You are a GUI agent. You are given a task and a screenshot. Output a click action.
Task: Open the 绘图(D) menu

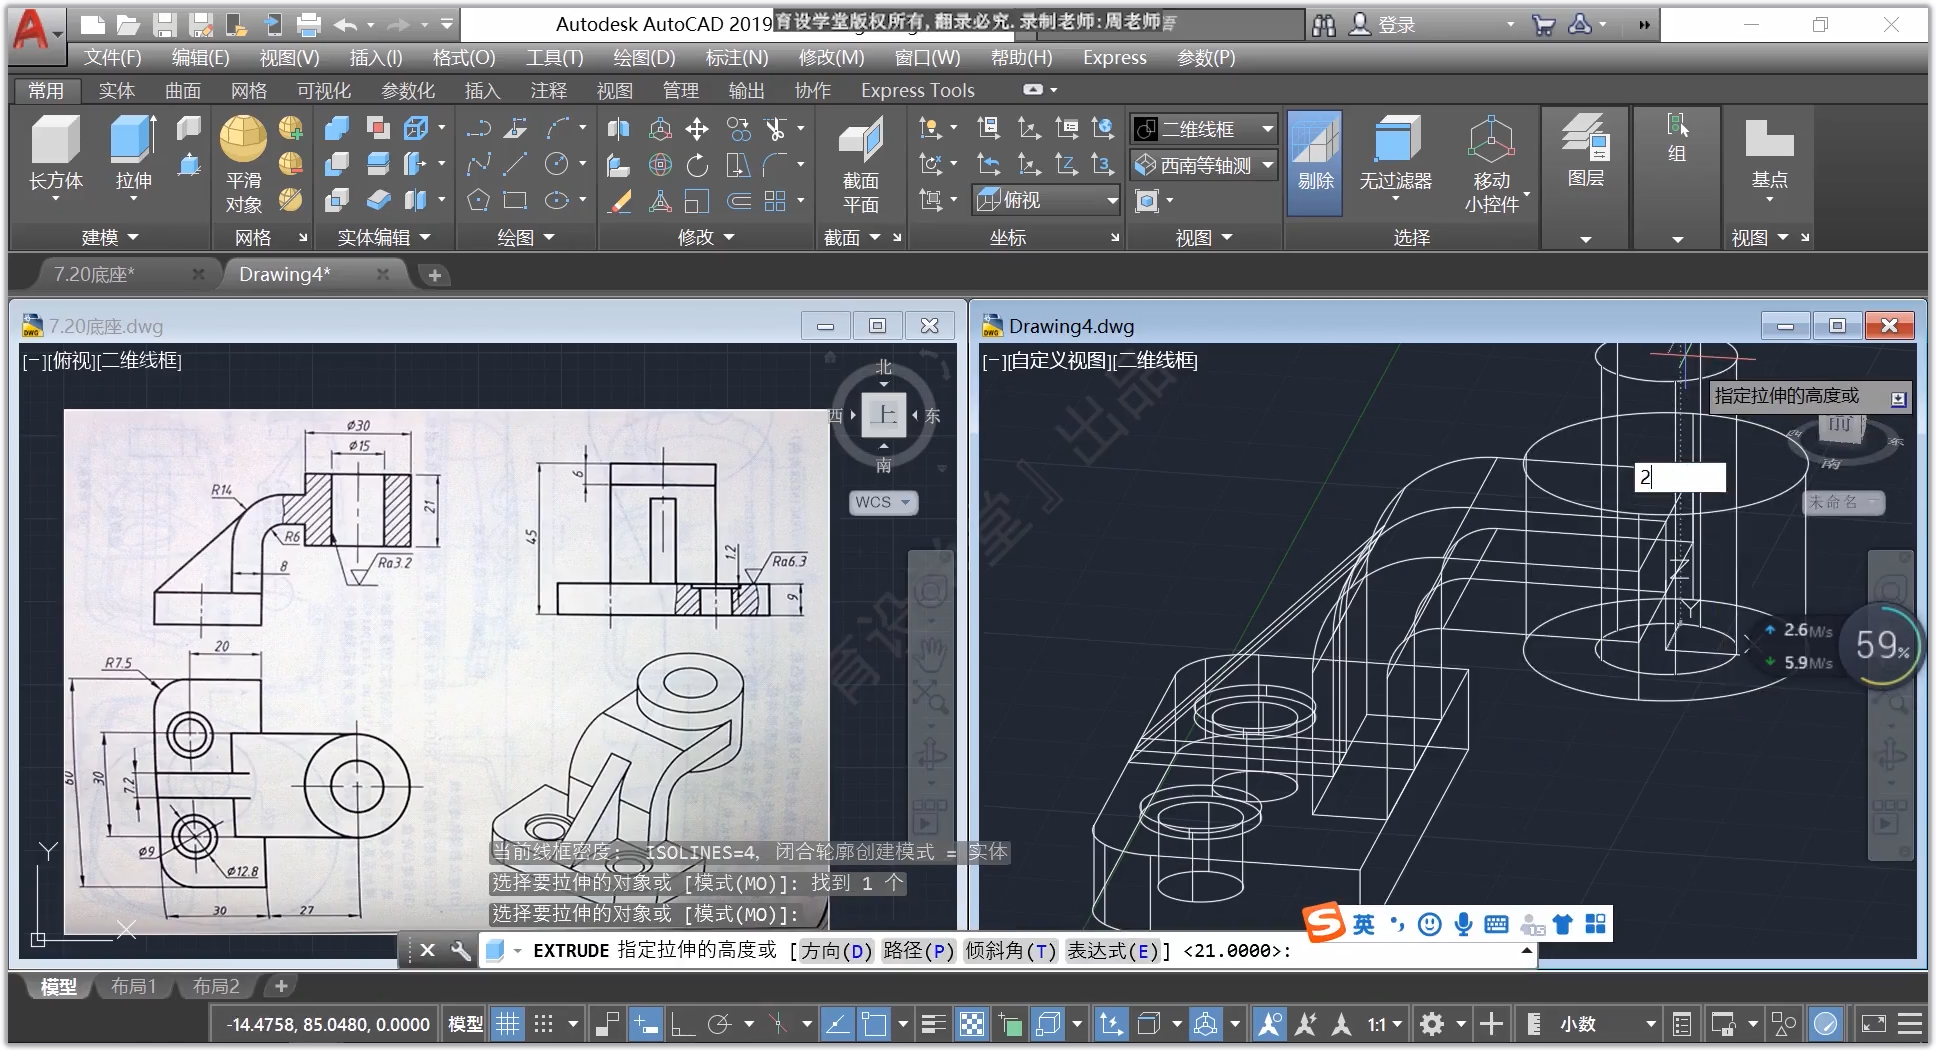point(644,57)
